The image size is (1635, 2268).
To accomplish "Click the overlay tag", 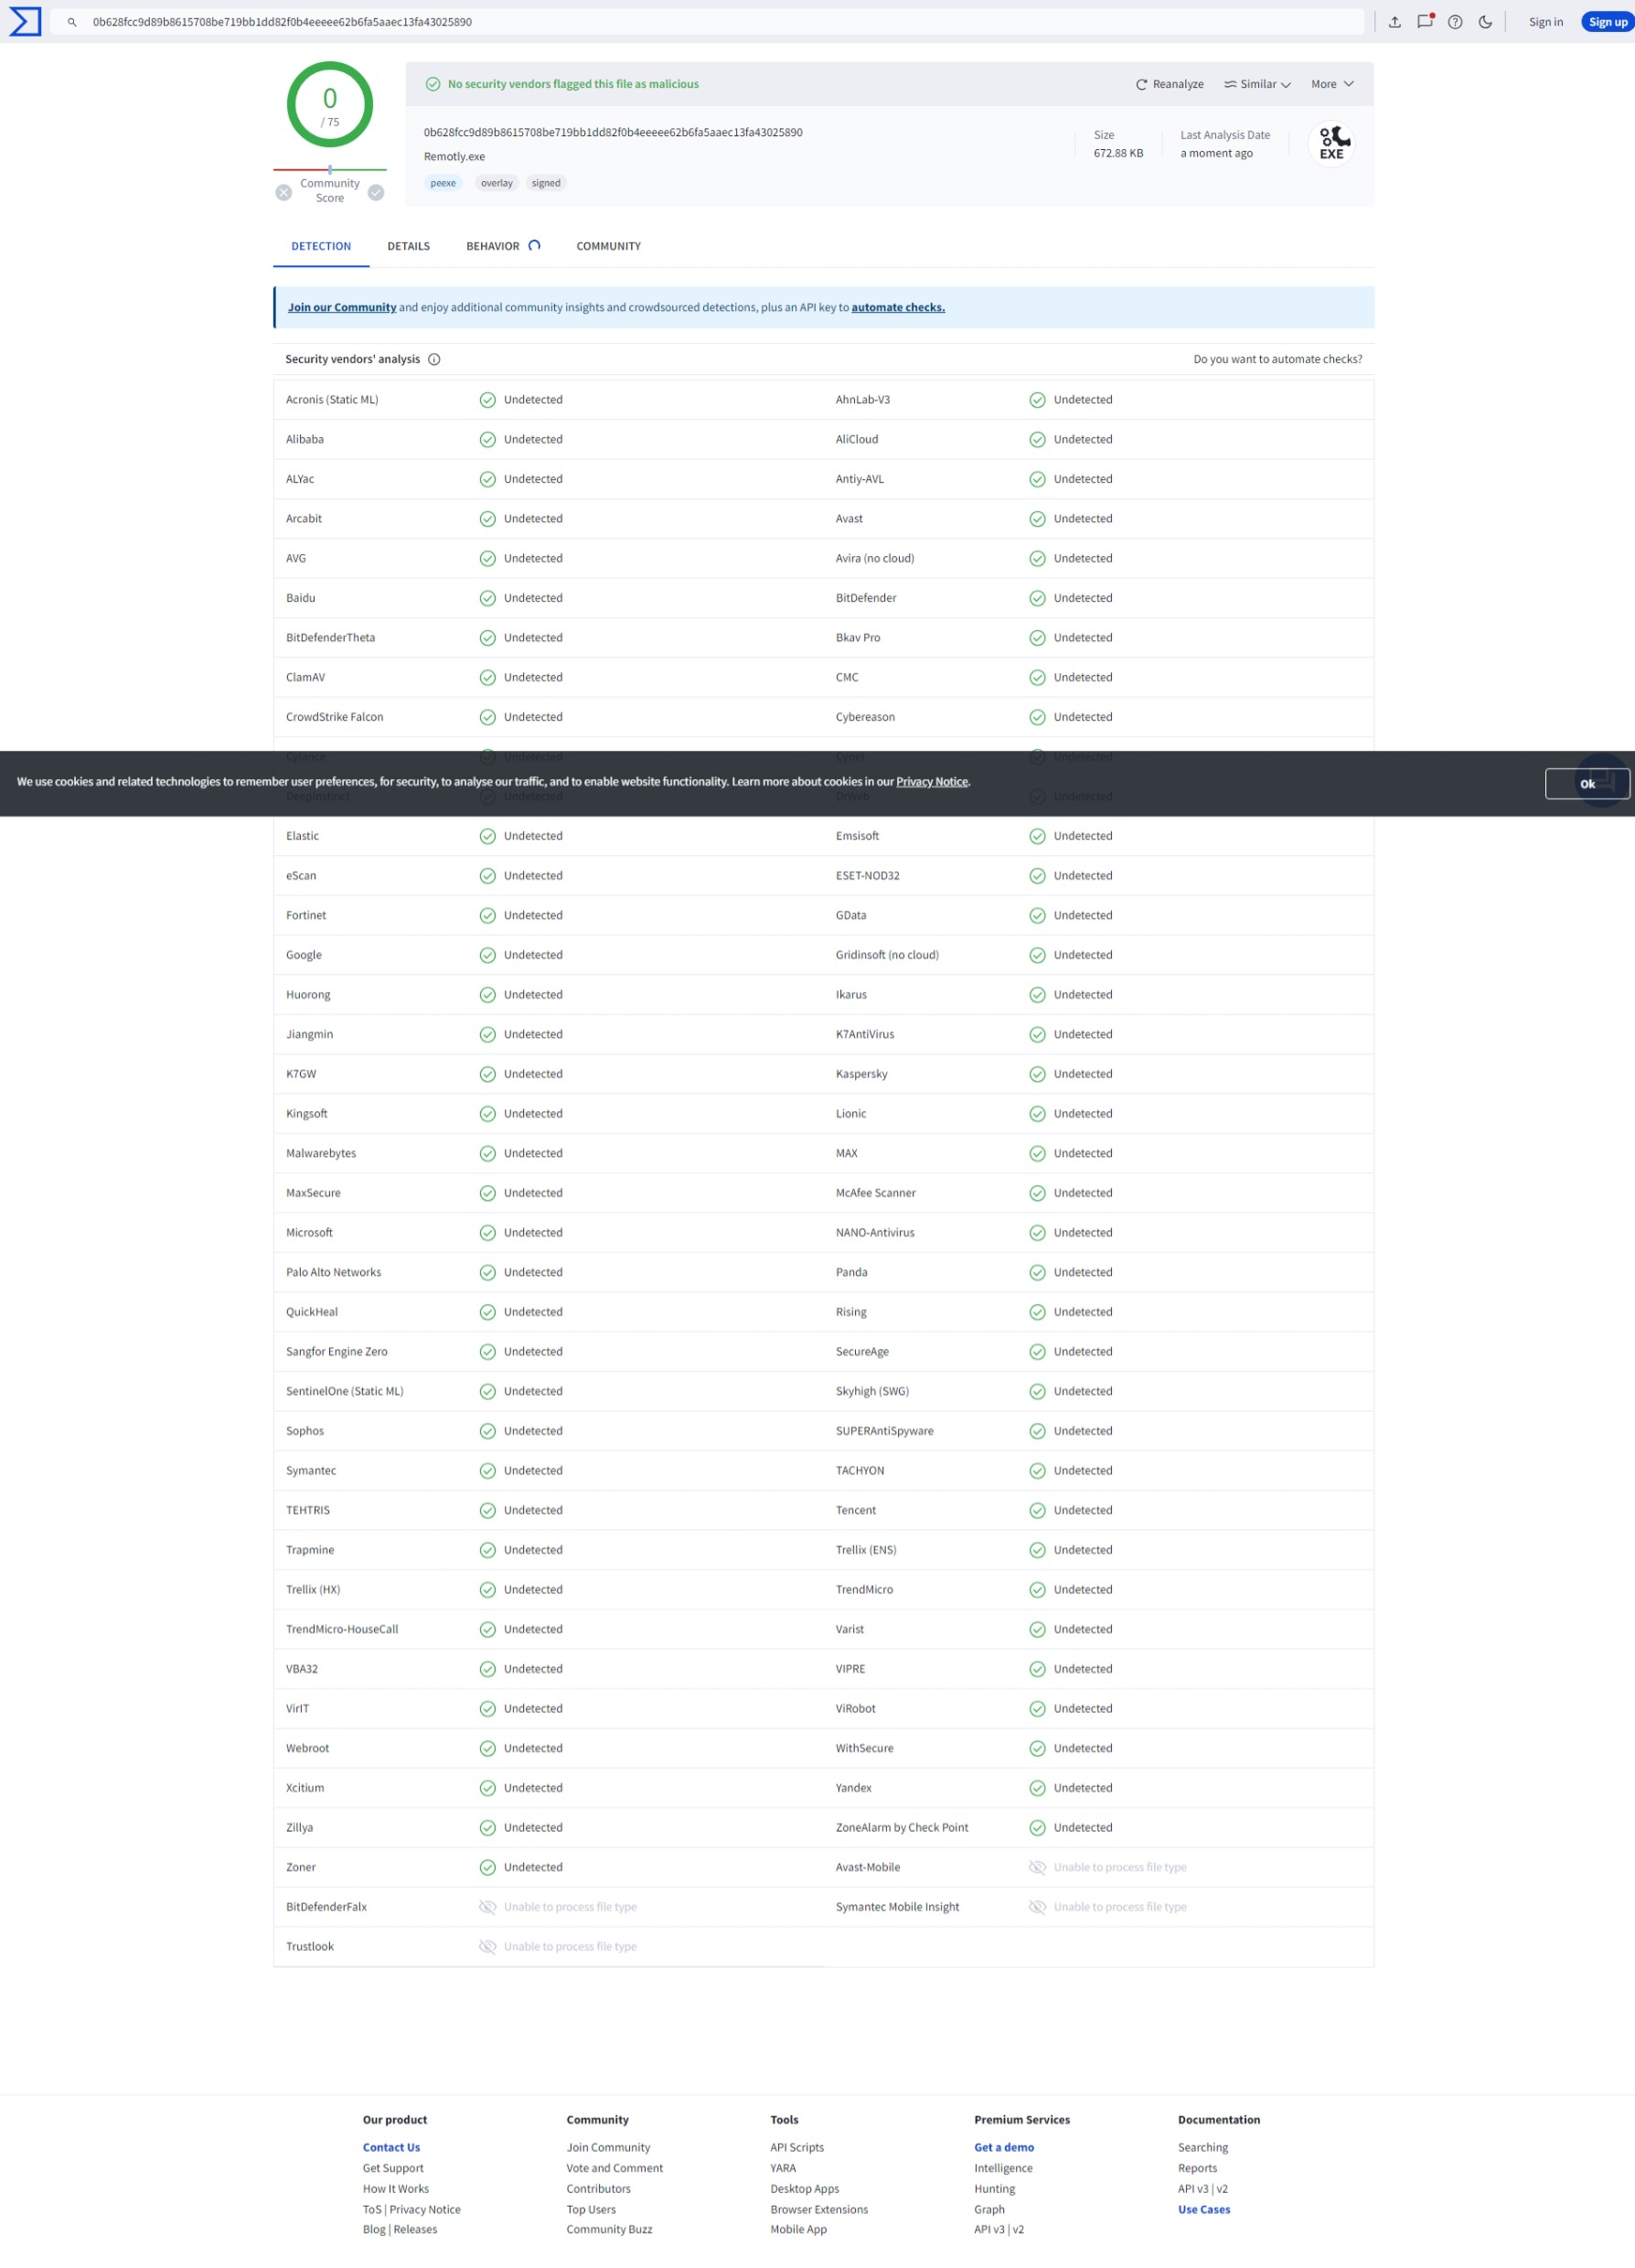I will (x=496, y=183).
